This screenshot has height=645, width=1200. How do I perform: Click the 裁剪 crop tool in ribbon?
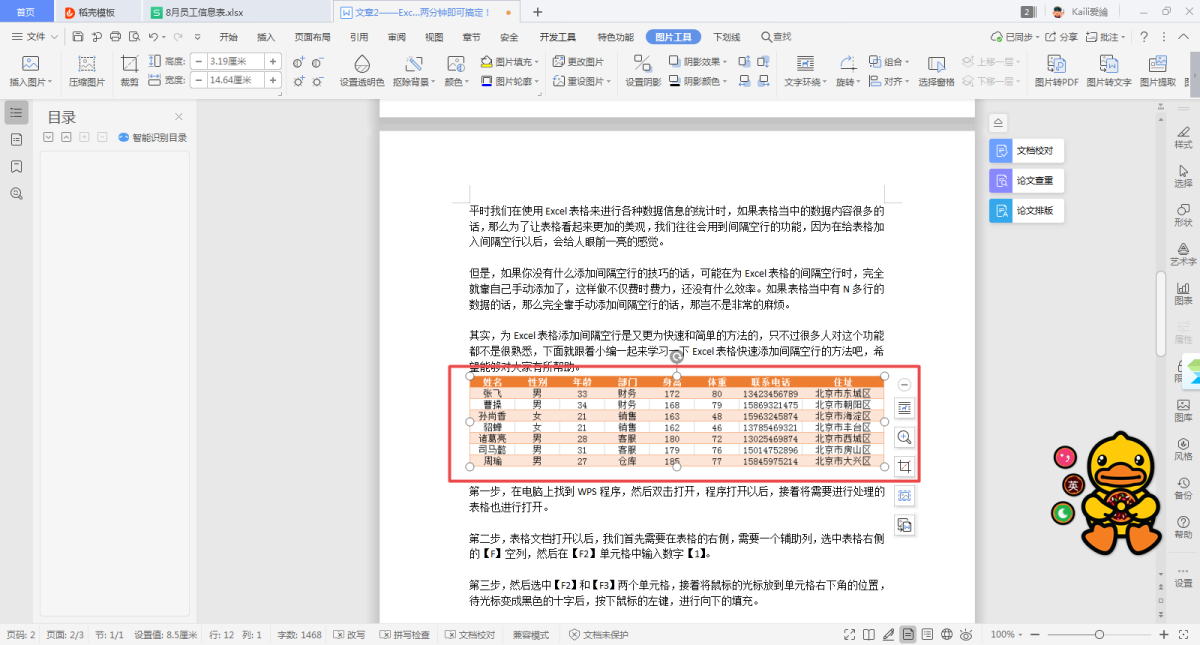tap(130, 70)
